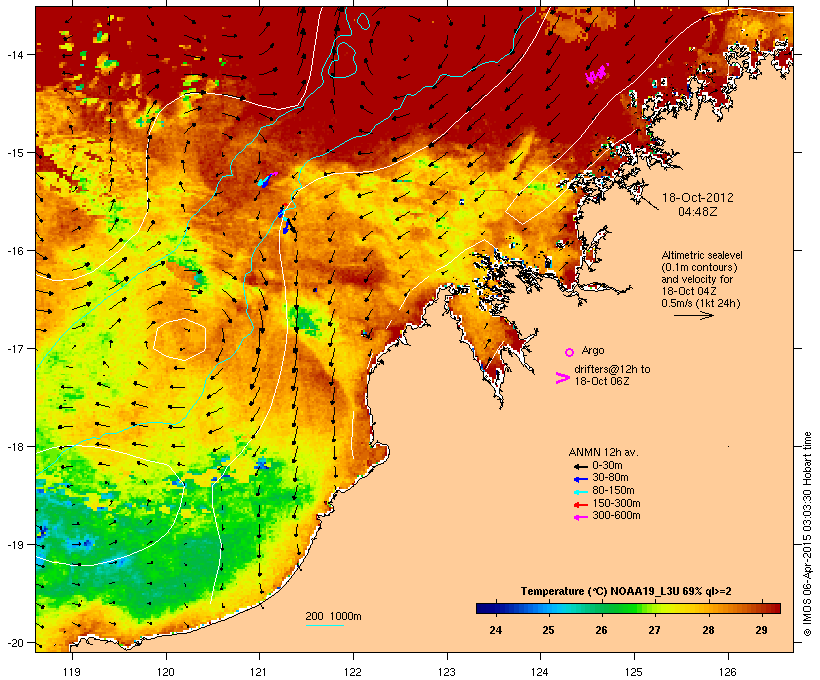Click the longitude axis label 122
Viewport: 820px width, 680px height.
(353, 672)
